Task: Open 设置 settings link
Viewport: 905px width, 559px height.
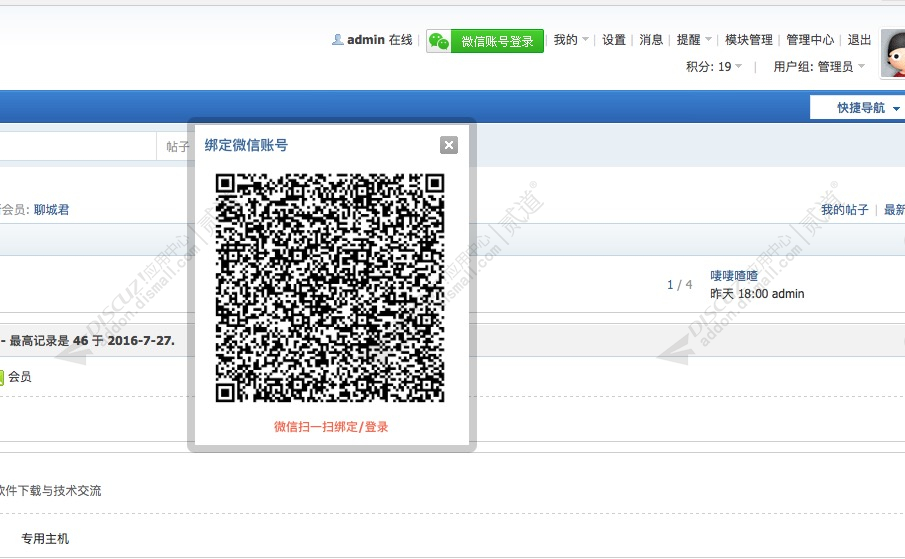Action: 614,40
